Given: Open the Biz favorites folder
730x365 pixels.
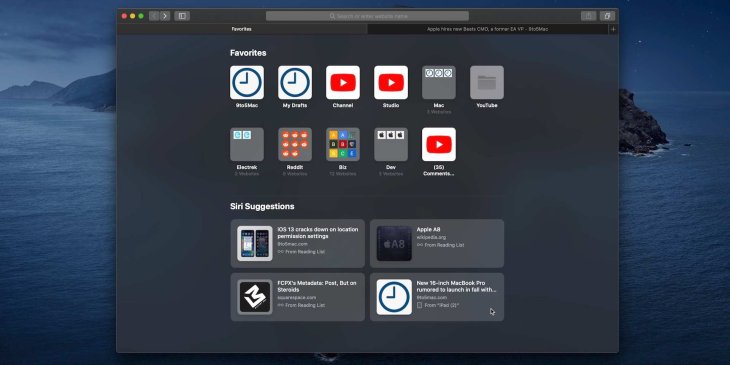Looking at the screenshot, I should pos(343,144).
